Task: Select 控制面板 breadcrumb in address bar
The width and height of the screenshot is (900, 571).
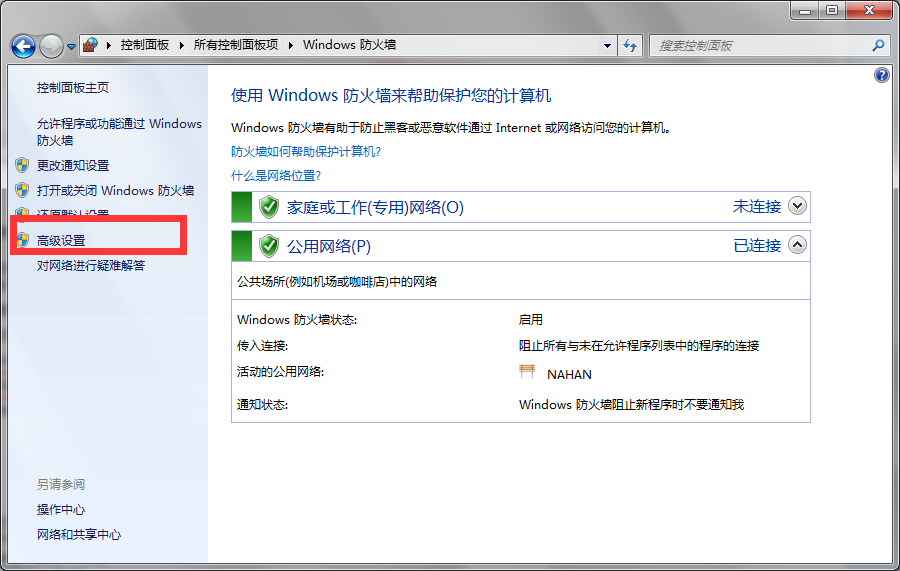Action: 145,45
